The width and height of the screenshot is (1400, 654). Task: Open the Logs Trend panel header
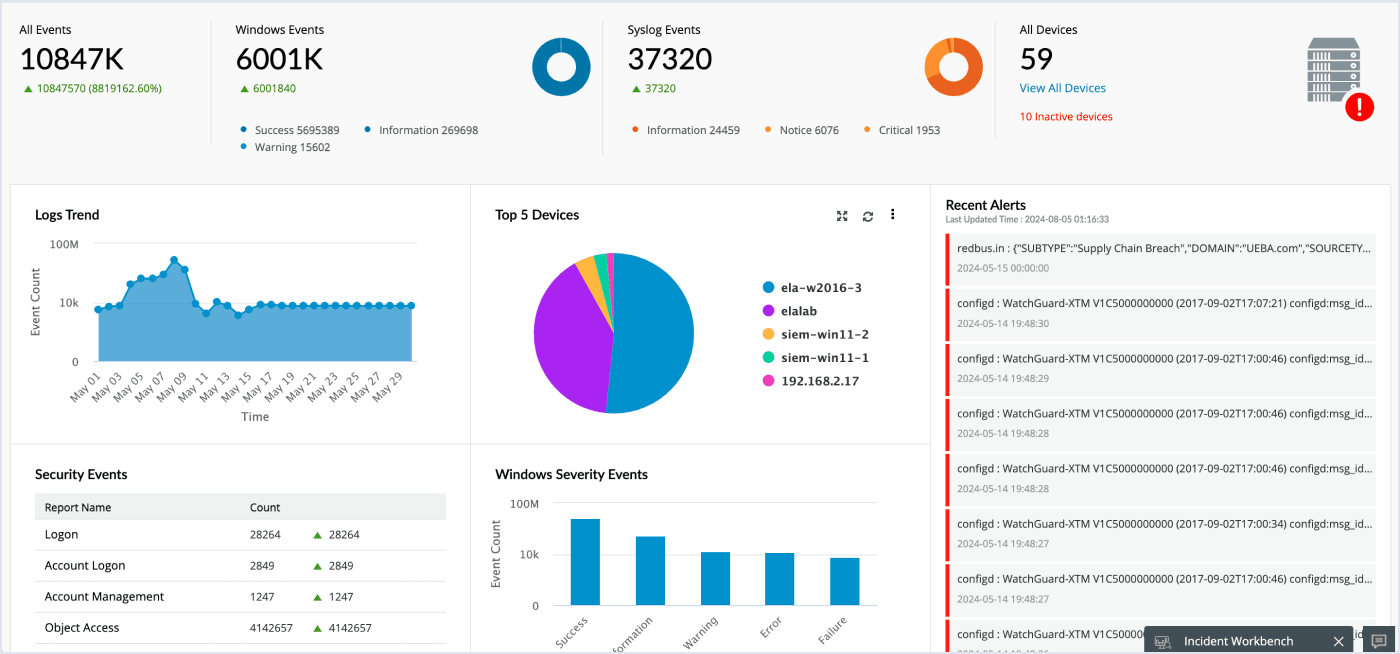point(67,214)
